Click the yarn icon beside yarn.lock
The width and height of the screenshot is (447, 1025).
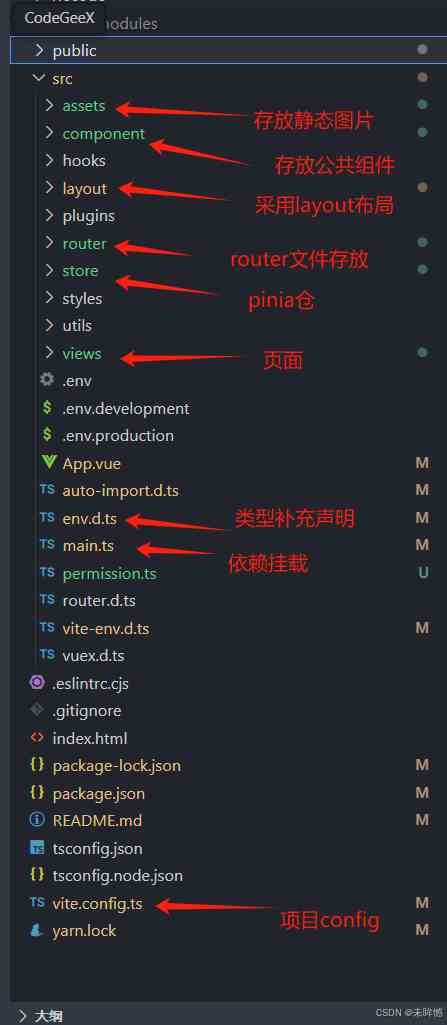(37, 930)
